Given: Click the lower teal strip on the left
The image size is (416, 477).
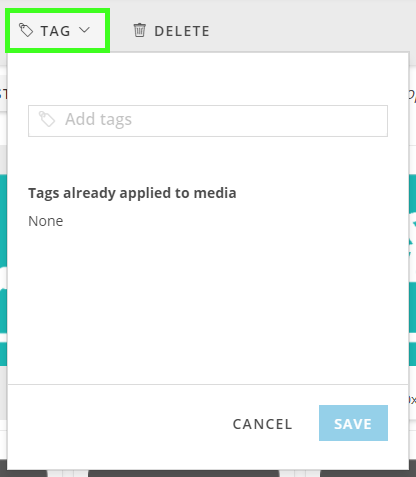Looking at the screenshot, I should coord(3,354).
